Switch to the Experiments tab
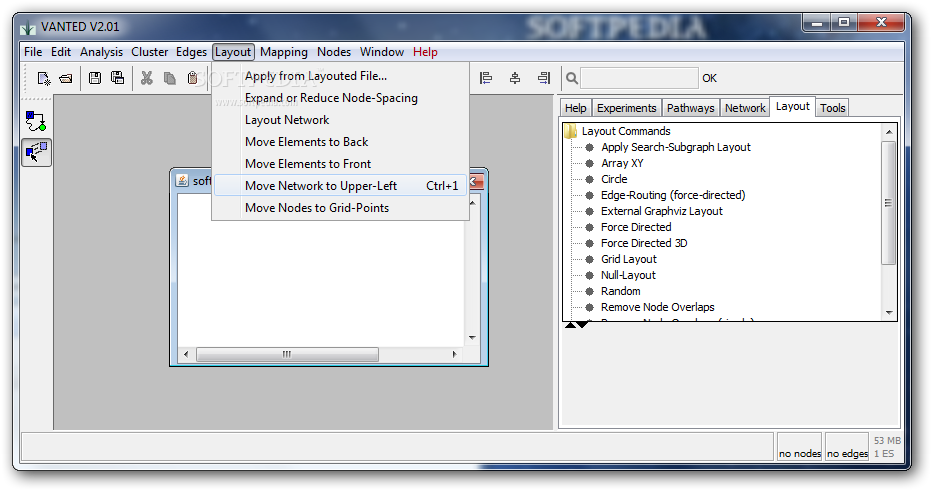 pyautogui.click(x=626, y=108)
